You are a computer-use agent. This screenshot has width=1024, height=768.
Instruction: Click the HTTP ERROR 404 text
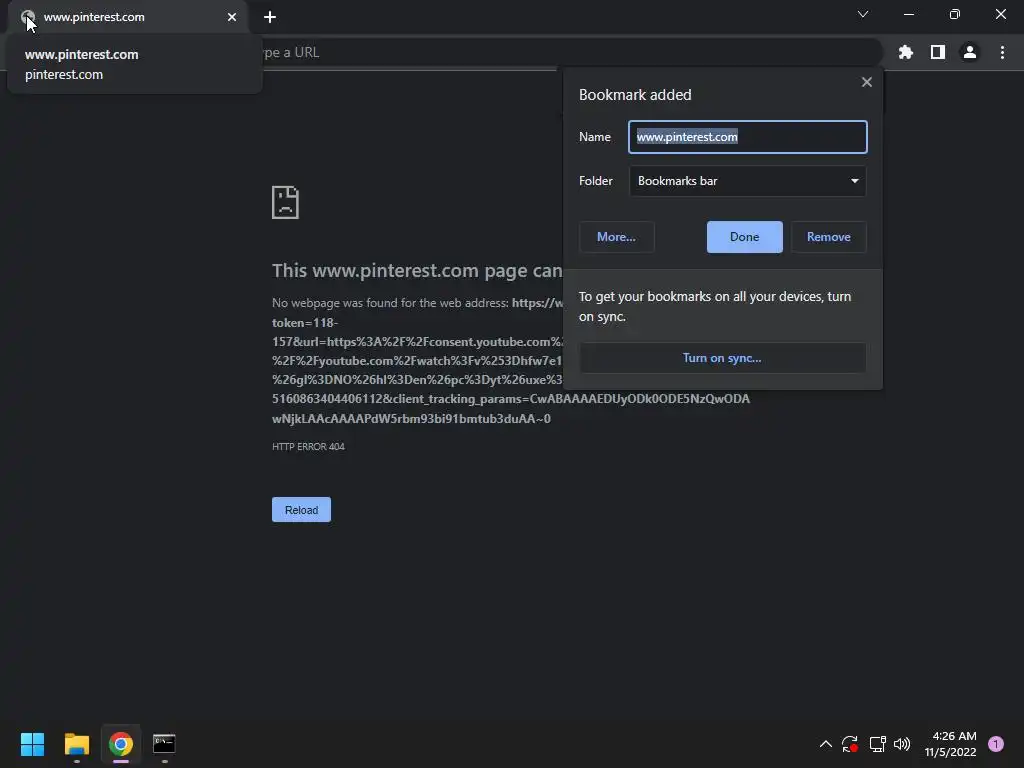click(308, 447)
